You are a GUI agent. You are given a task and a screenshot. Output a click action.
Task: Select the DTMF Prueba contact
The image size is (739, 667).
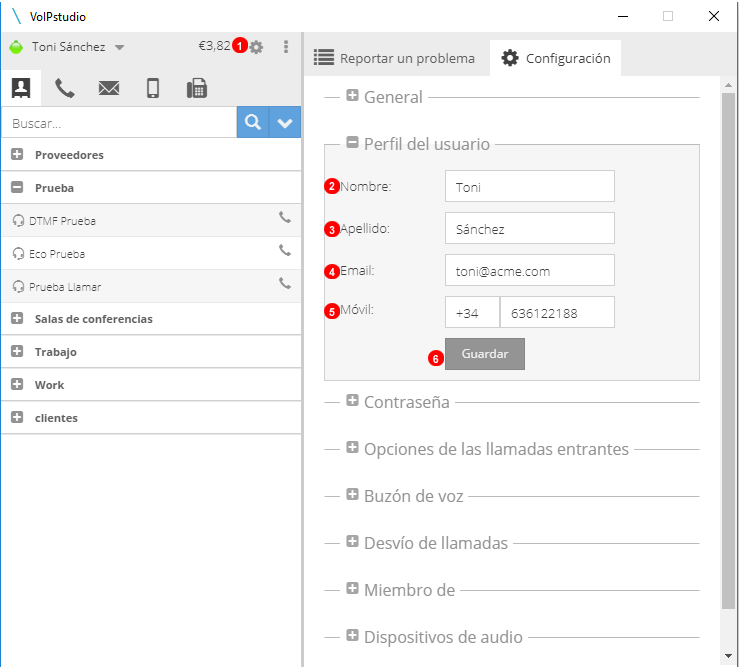pyautogui.click(x=151, y=221)
